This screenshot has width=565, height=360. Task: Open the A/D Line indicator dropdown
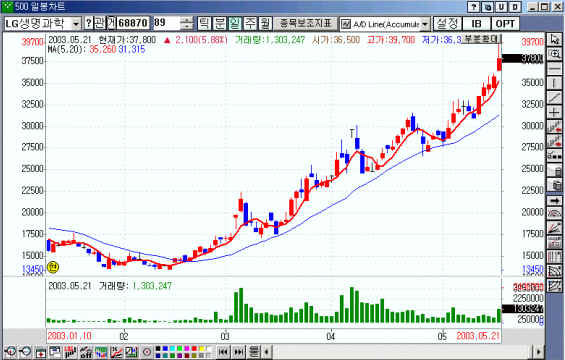pos(425,24)
